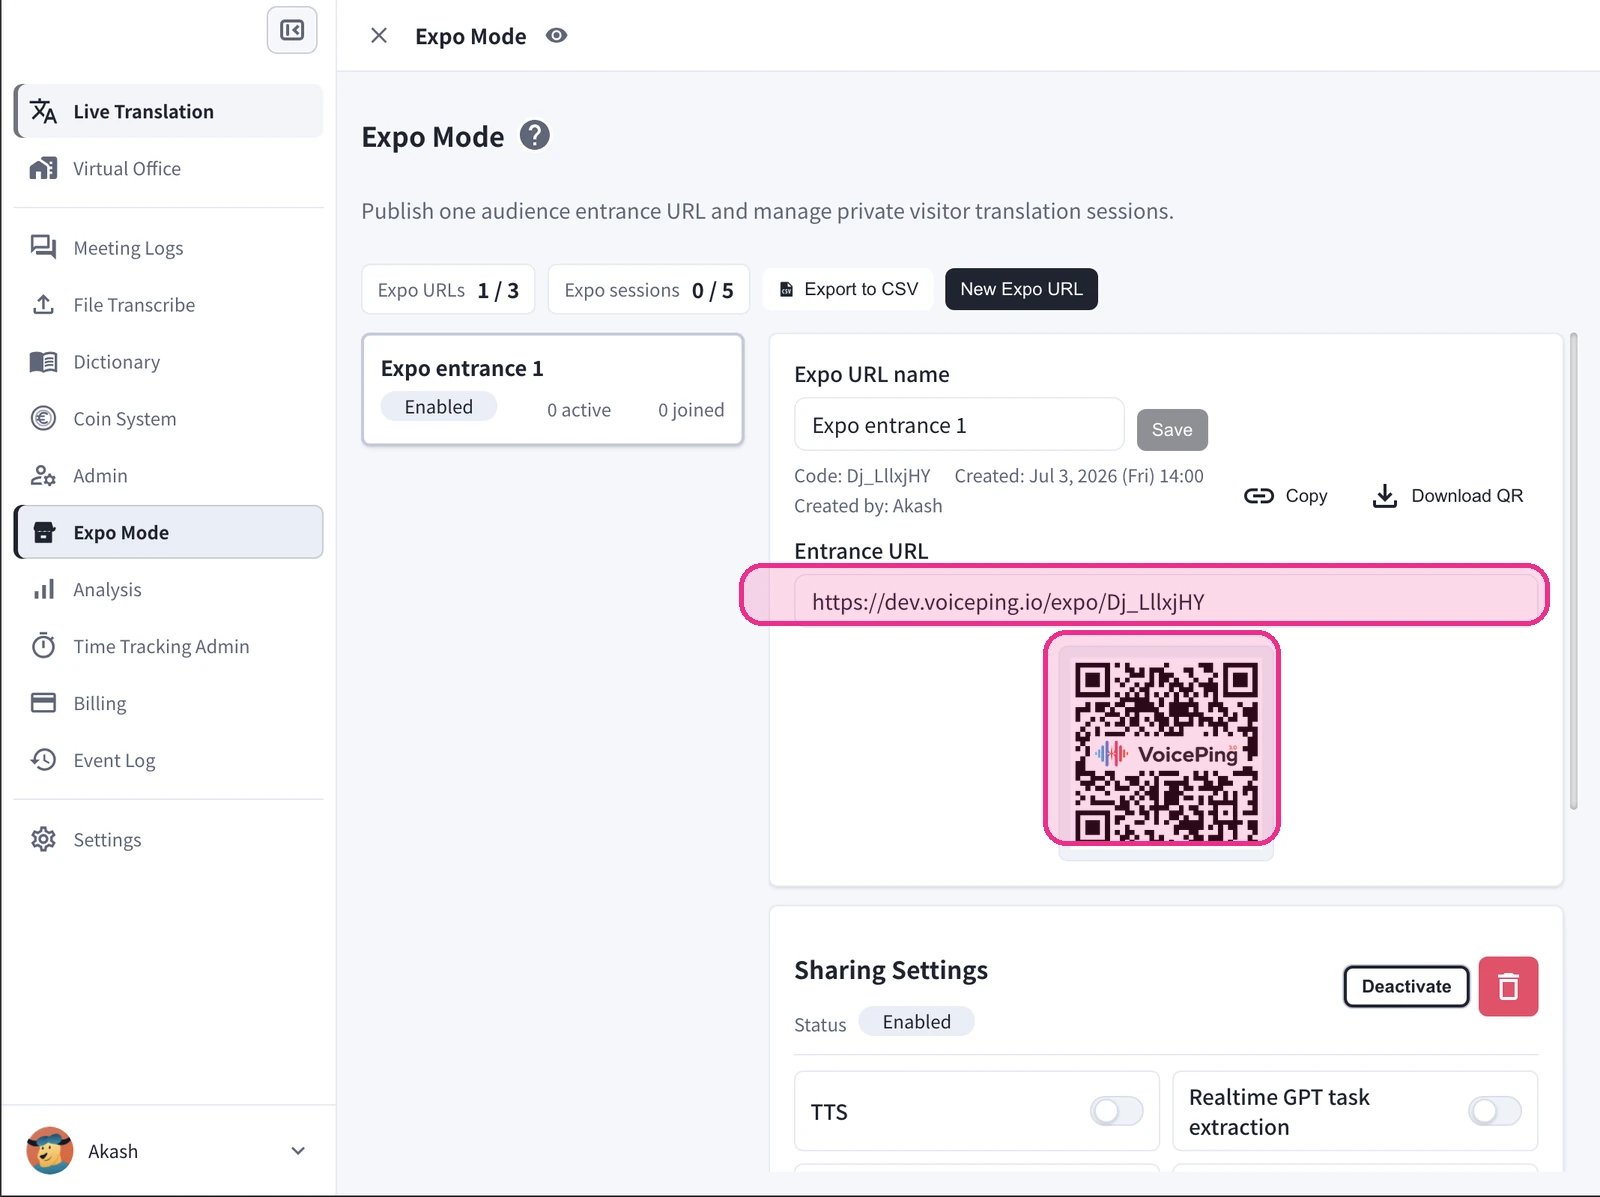Click the Event Log history icon
This screenshot has height=1197, width=1600.
coord(43,760)
